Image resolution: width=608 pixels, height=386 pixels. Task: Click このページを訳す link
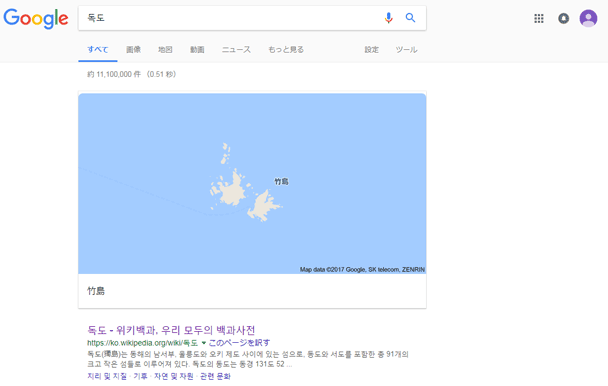[239, 343]
